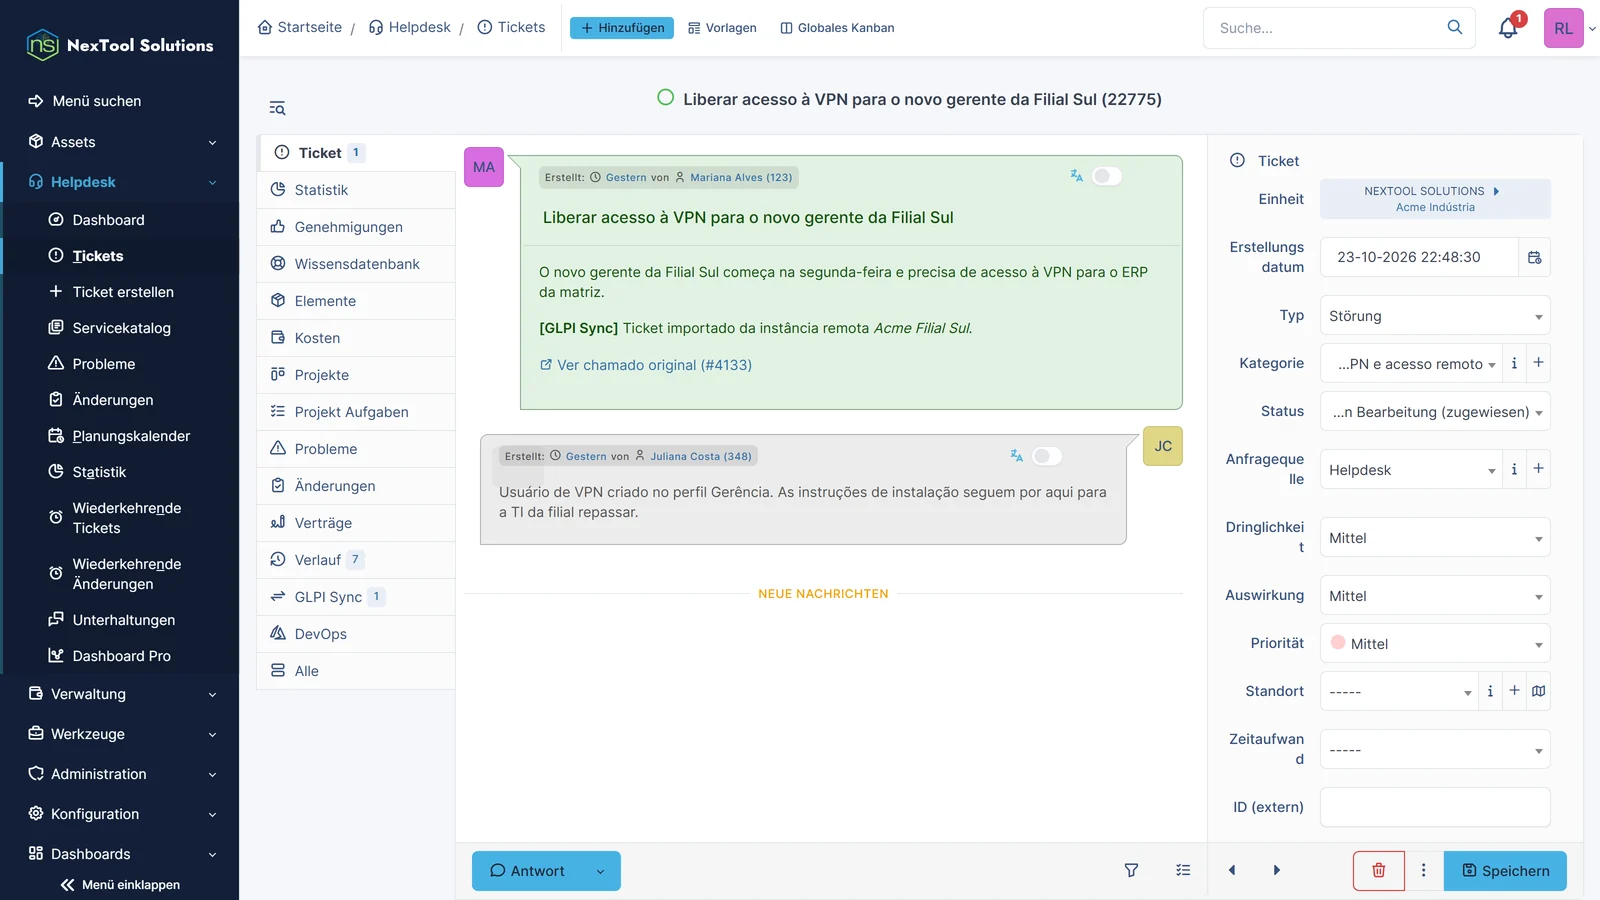Add a new Standort with the plus

[1514, 691]
